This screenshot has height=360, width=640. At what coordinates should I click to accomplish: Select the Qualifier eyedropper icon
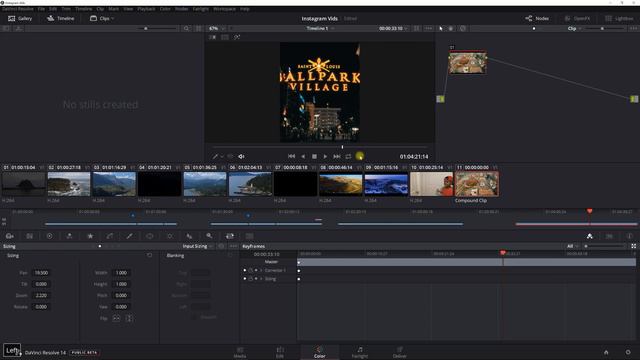129,236
